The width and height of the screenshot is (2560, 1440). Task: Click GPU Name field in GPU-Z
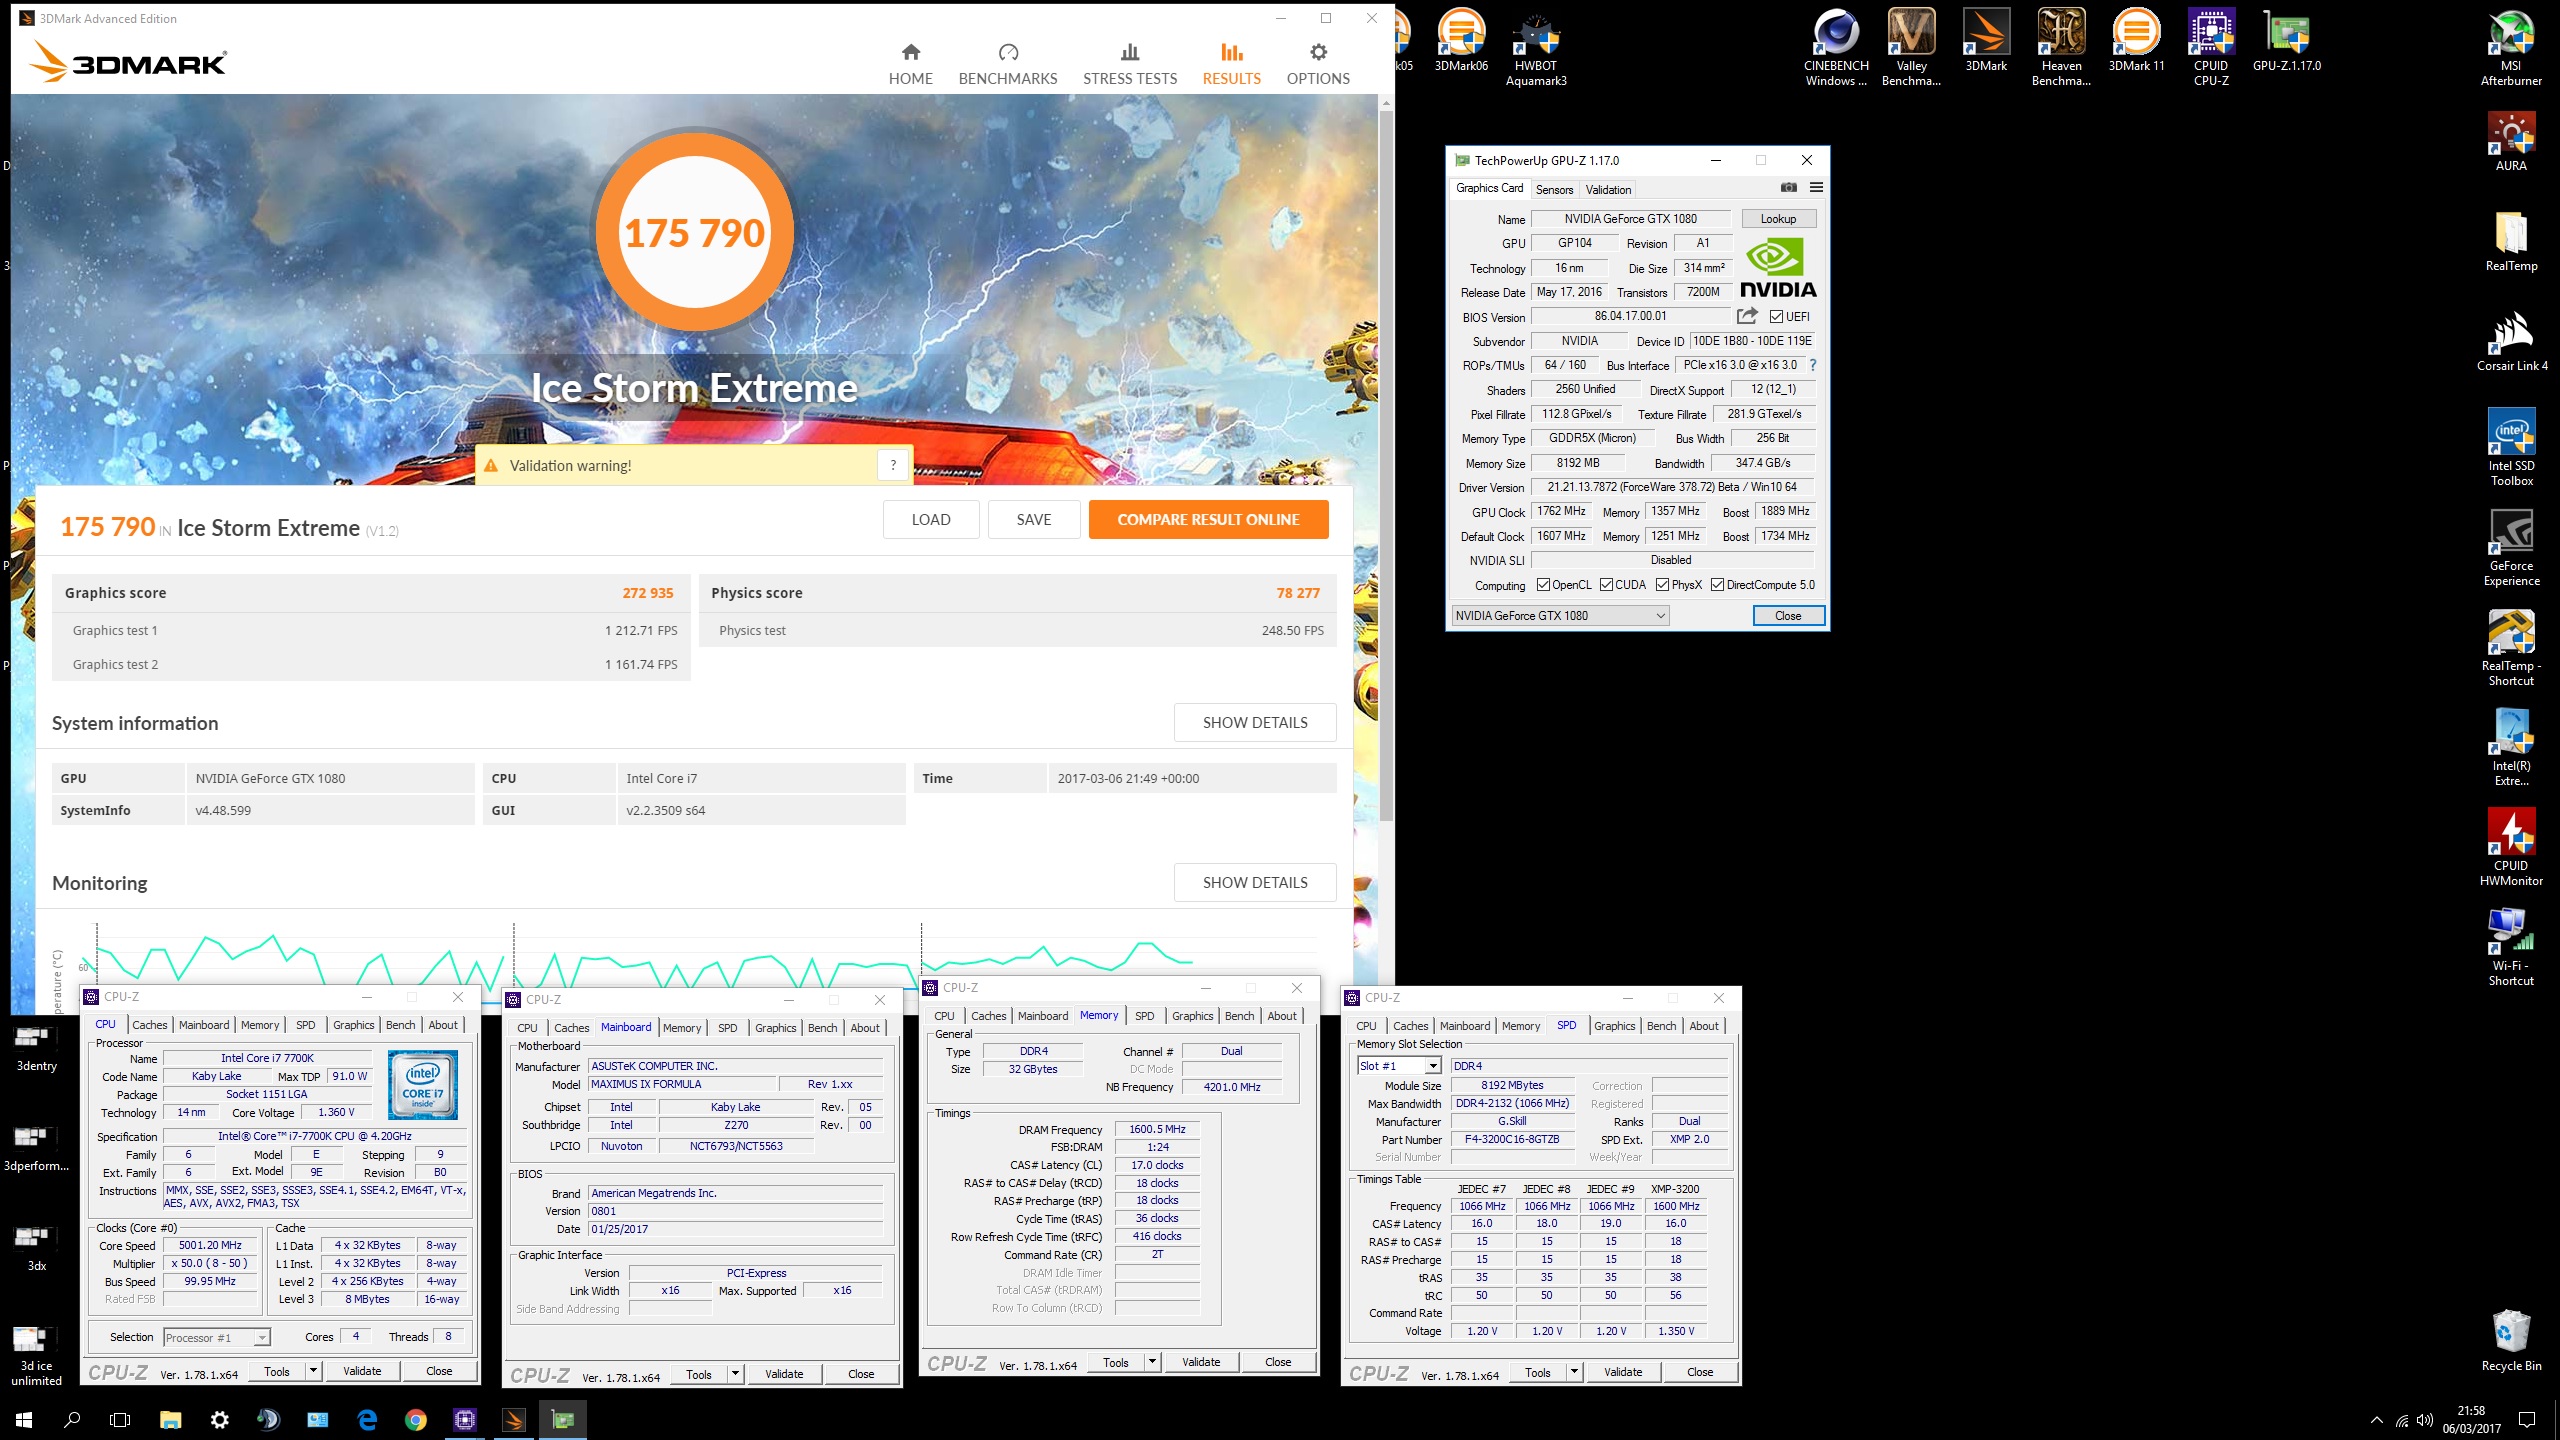1630,219
